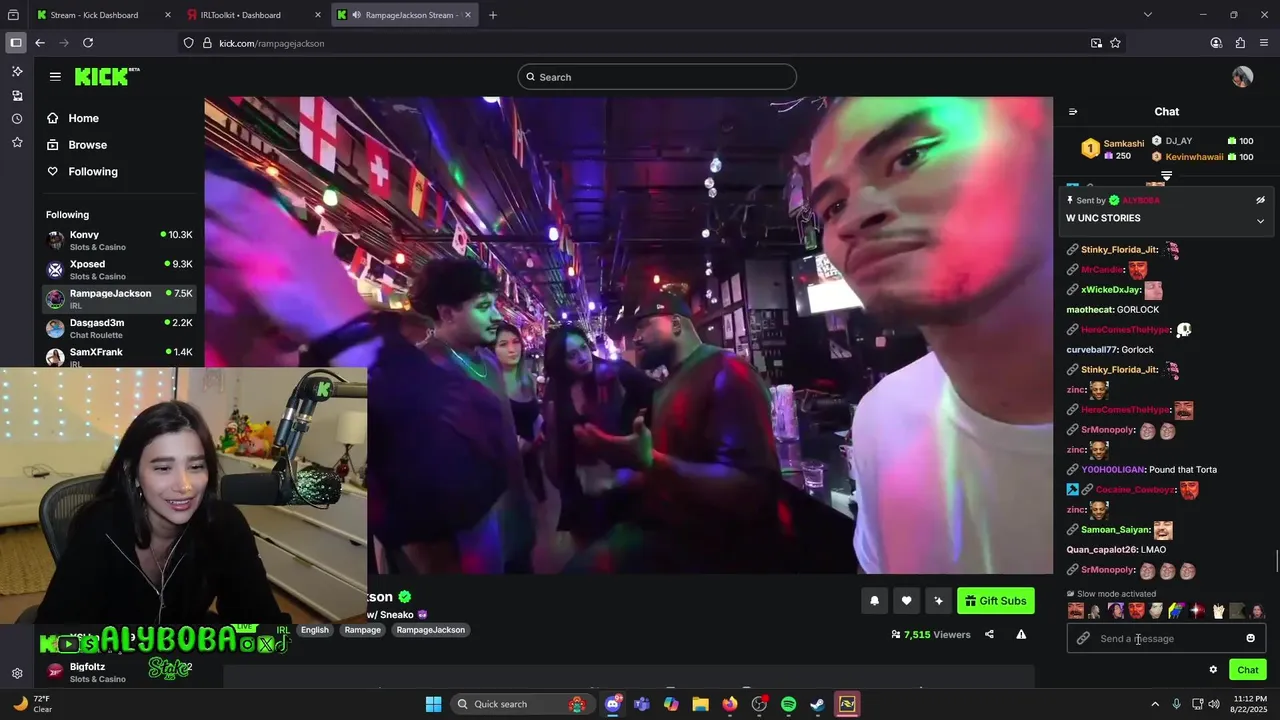Follow the channel with the heart button
1280x720 pixels.
click(906, 601)
